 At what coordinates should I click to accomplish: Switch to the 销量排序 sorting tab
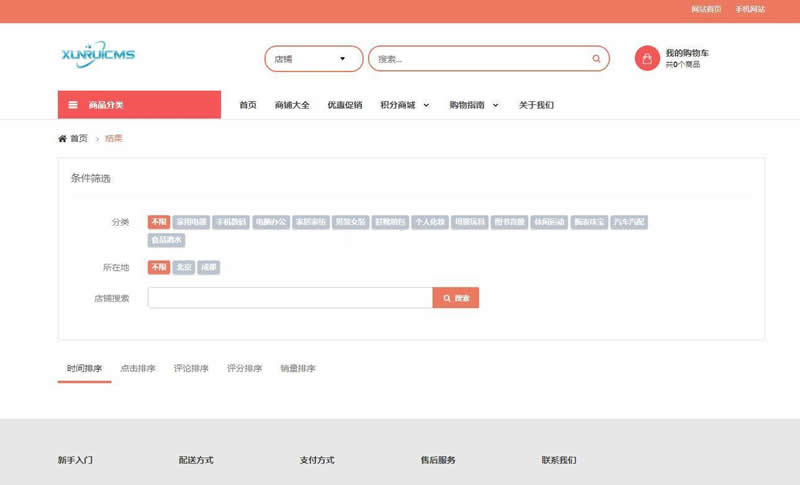coord(298,368)
